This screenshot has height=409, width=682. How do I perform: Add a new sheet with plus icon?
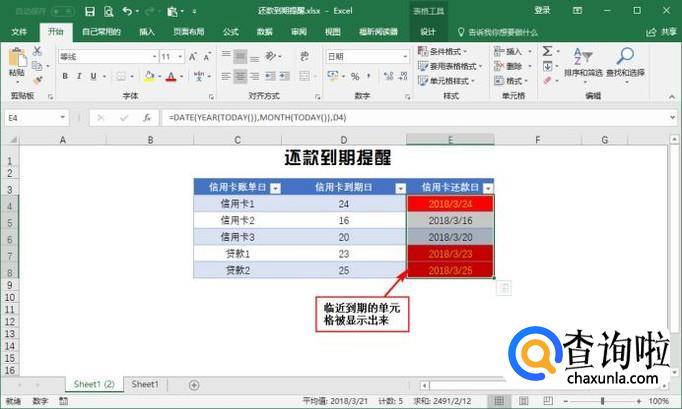[x=194, y=385]
